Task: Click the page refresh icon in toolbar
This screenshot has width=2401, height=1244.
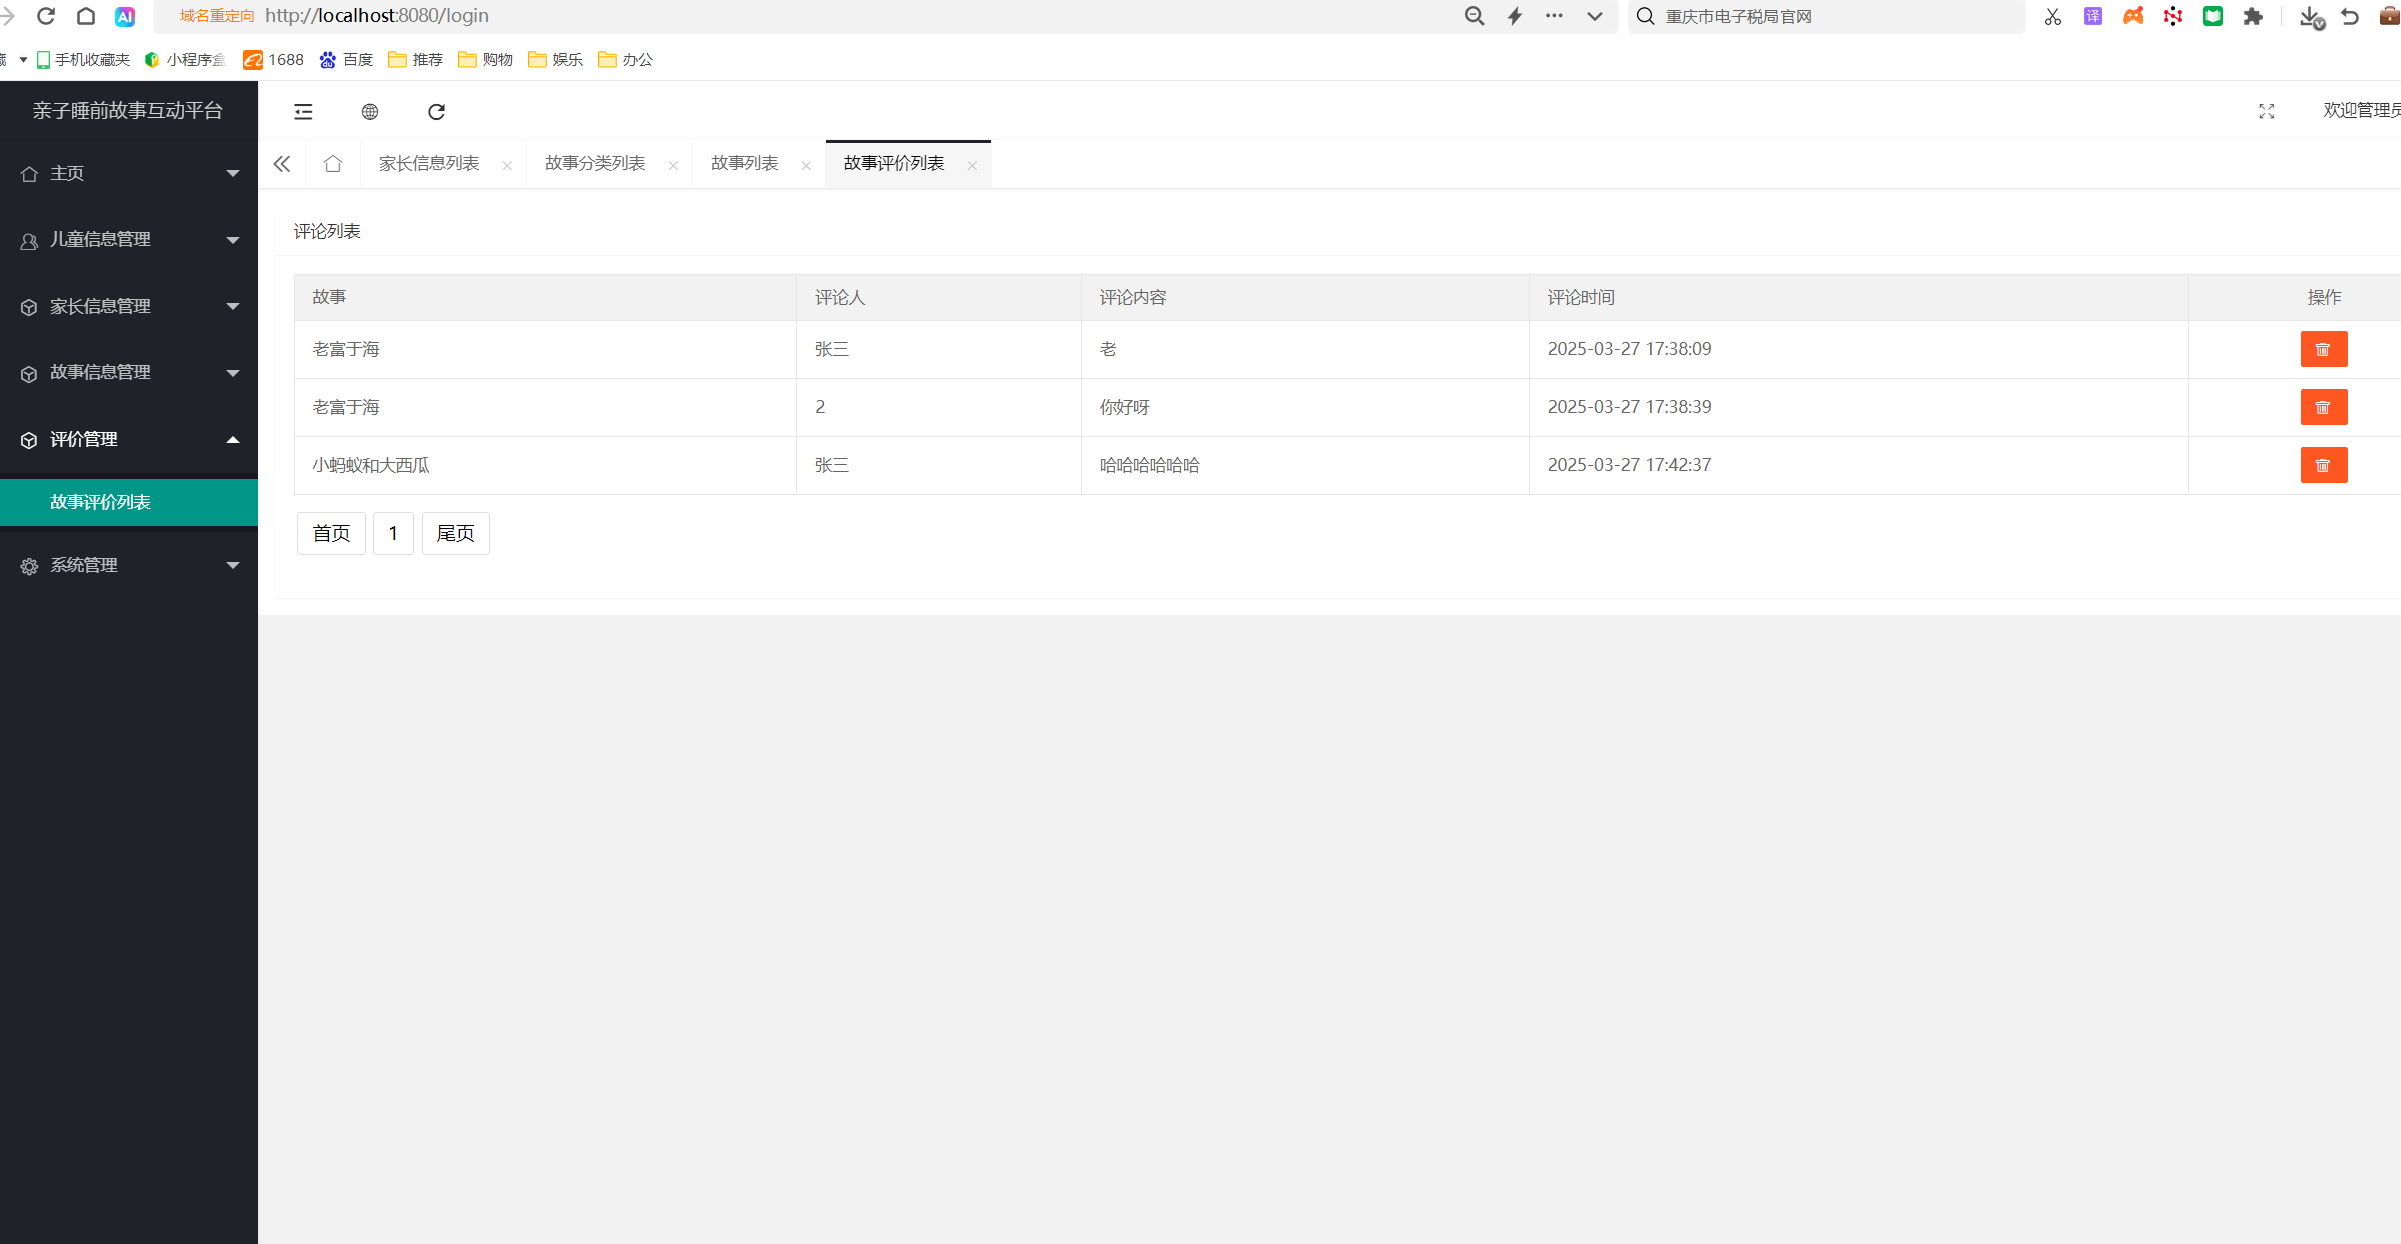Action: coord(436,111)
